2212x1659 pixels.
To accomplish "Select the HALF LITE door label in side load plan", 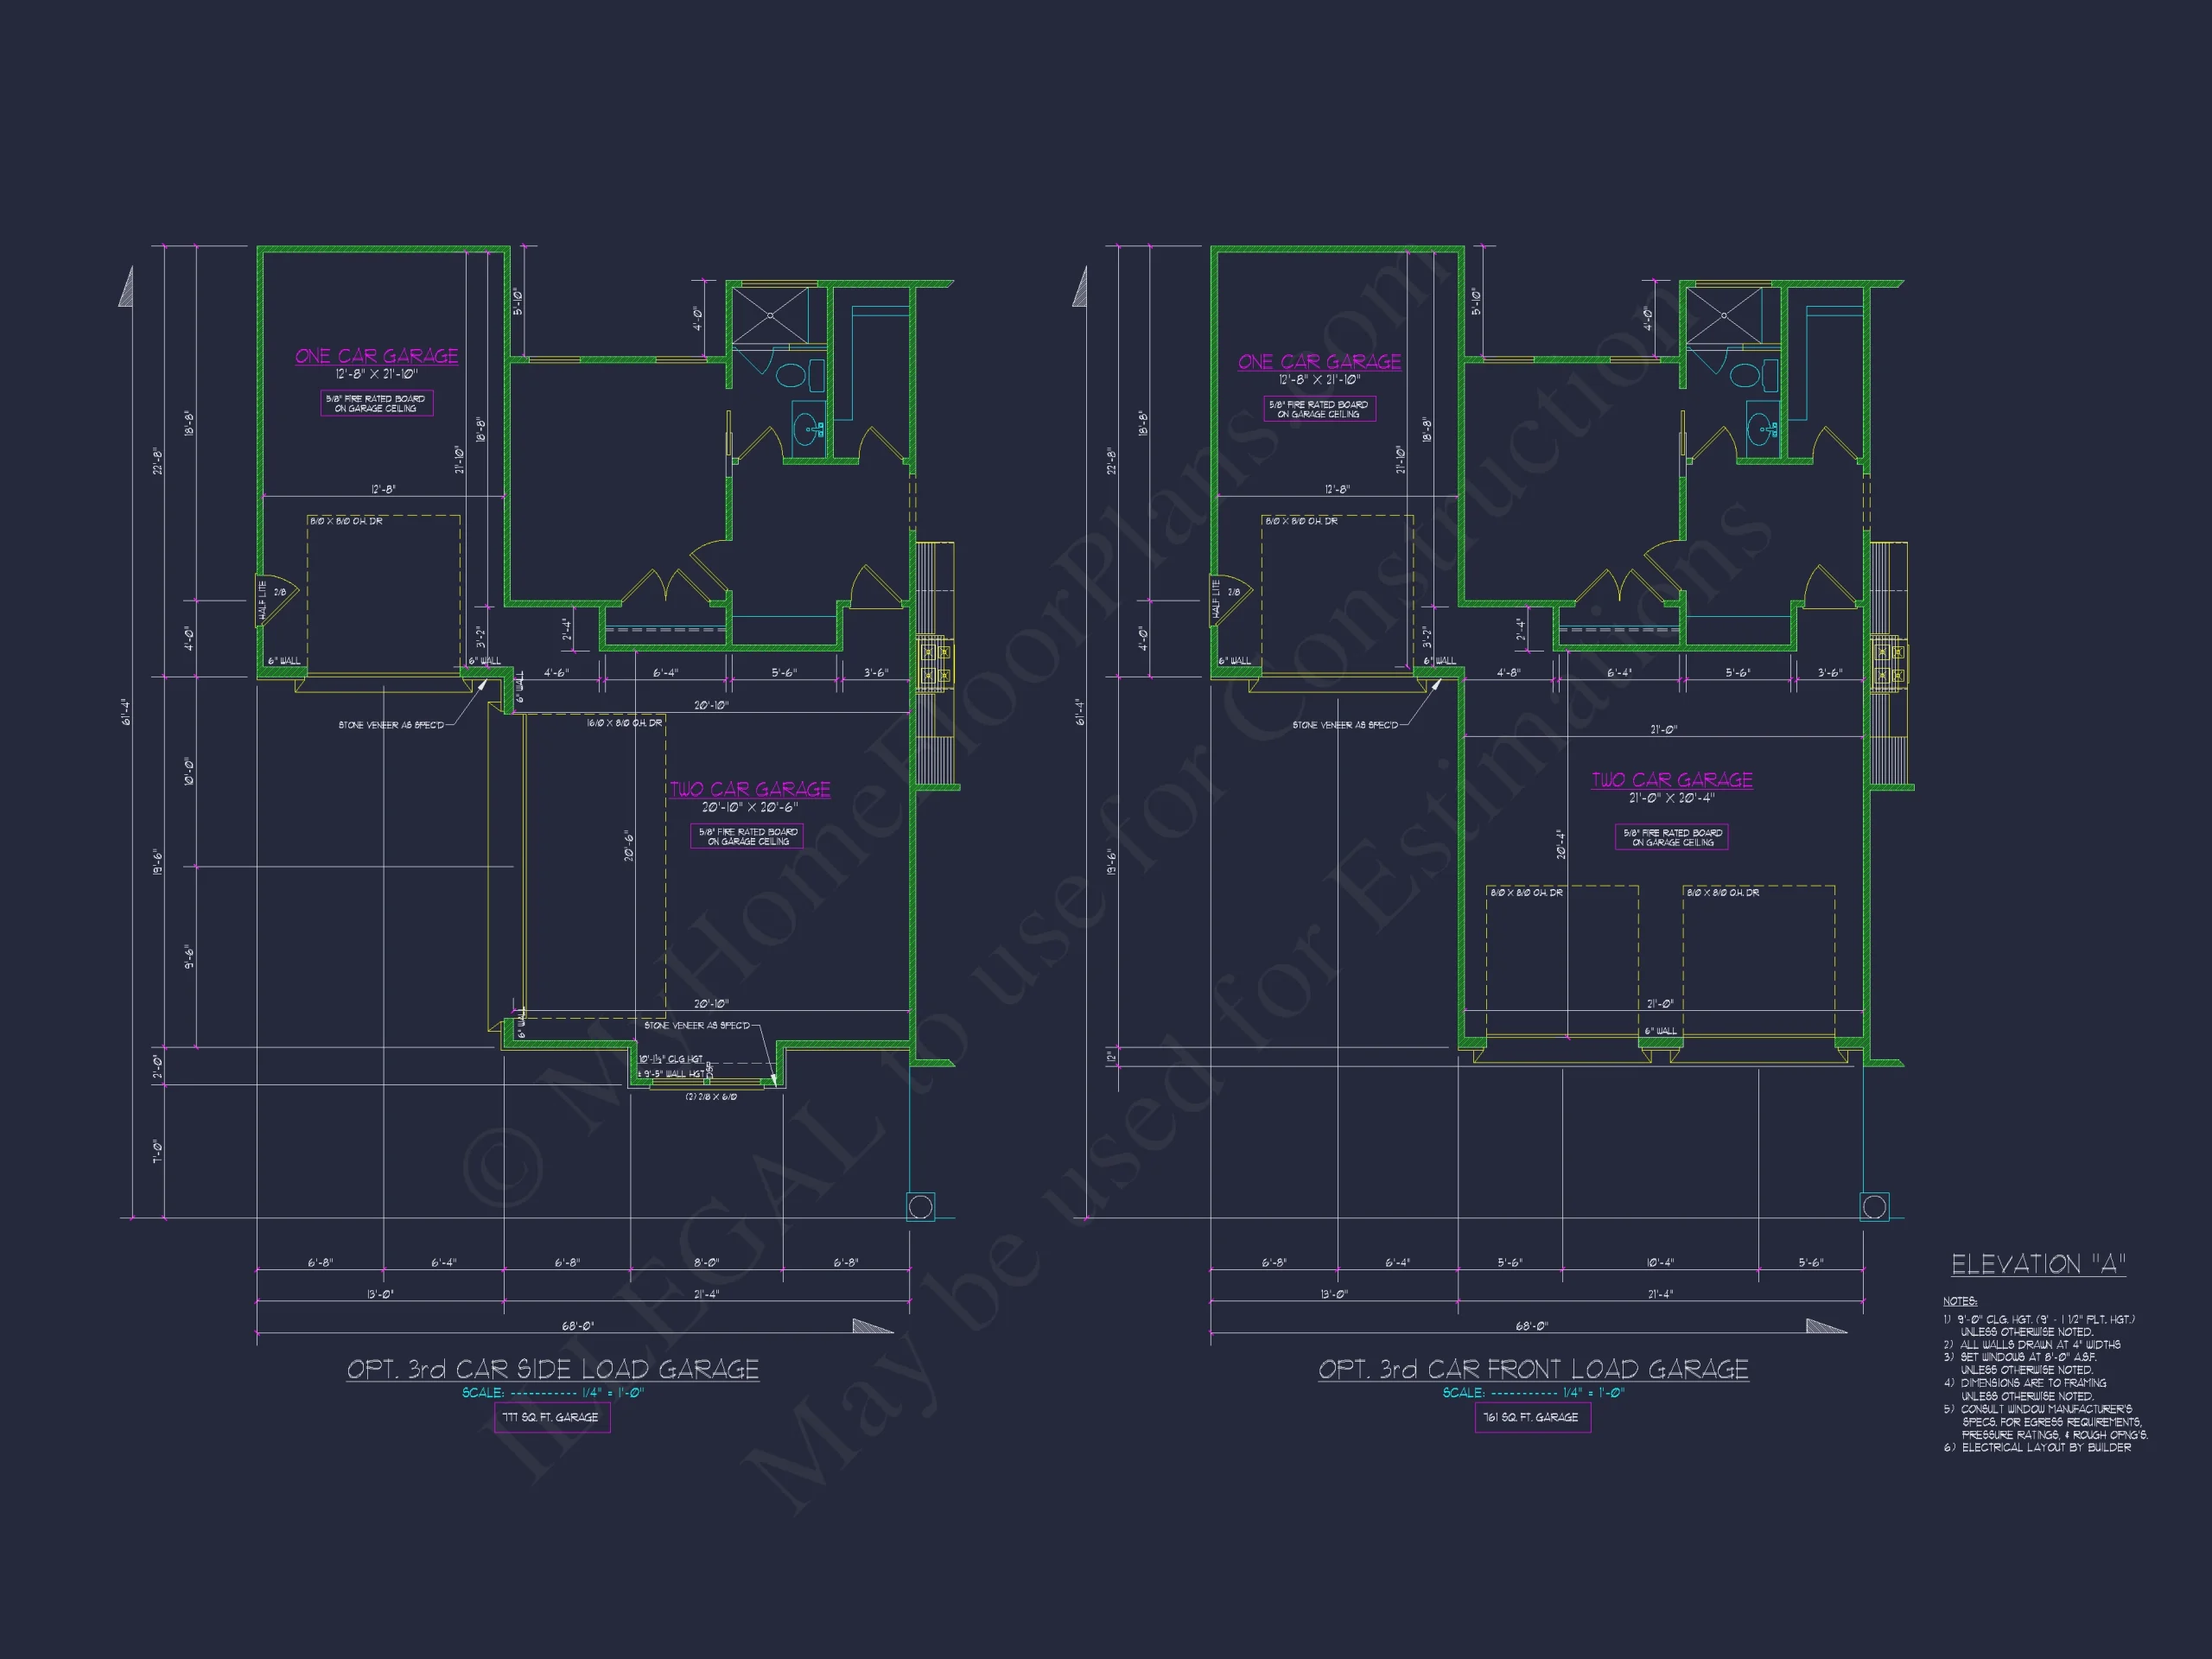I will click(263, 600).
